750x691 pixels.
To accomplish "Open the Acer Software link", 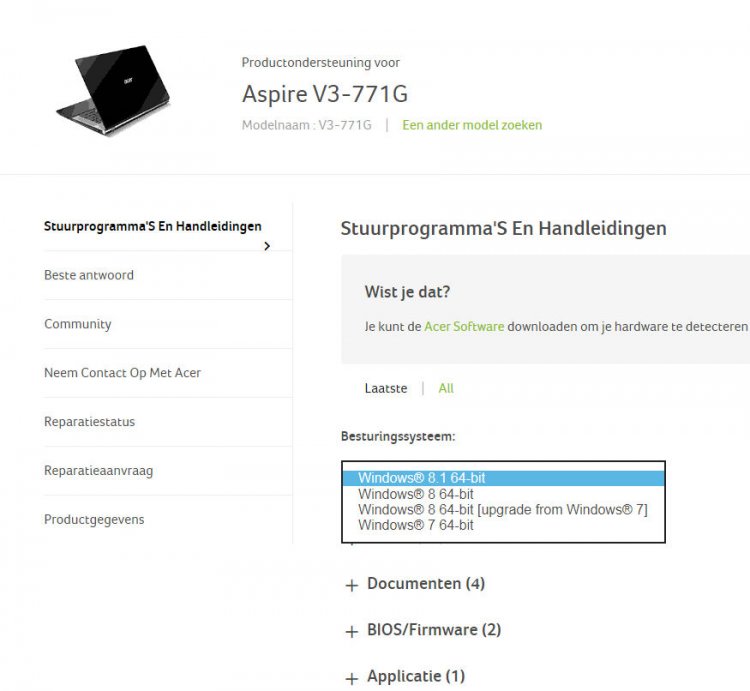I will 464,327.
